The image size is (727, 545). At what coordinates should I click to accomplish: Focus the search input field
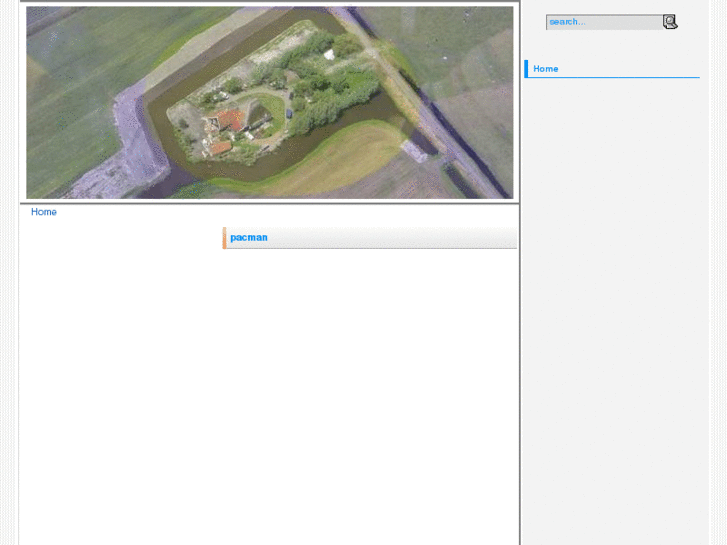click(604, 22)
